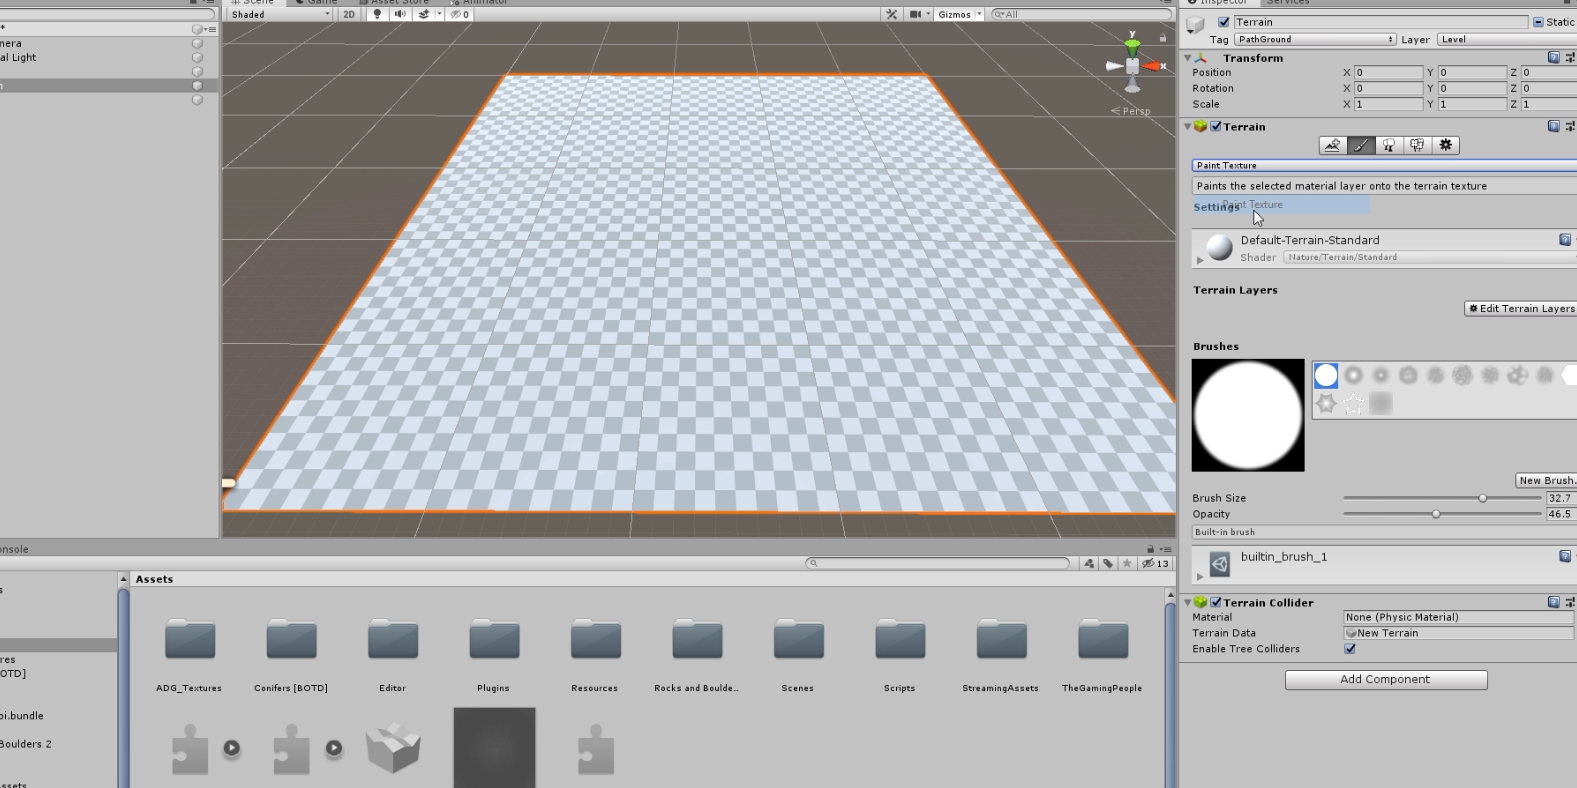Screen dimensions: 1577x788
Task: Toggle scene effects icon in Scene toolbar
Action: pyautogui.click(x=424, y=14)
